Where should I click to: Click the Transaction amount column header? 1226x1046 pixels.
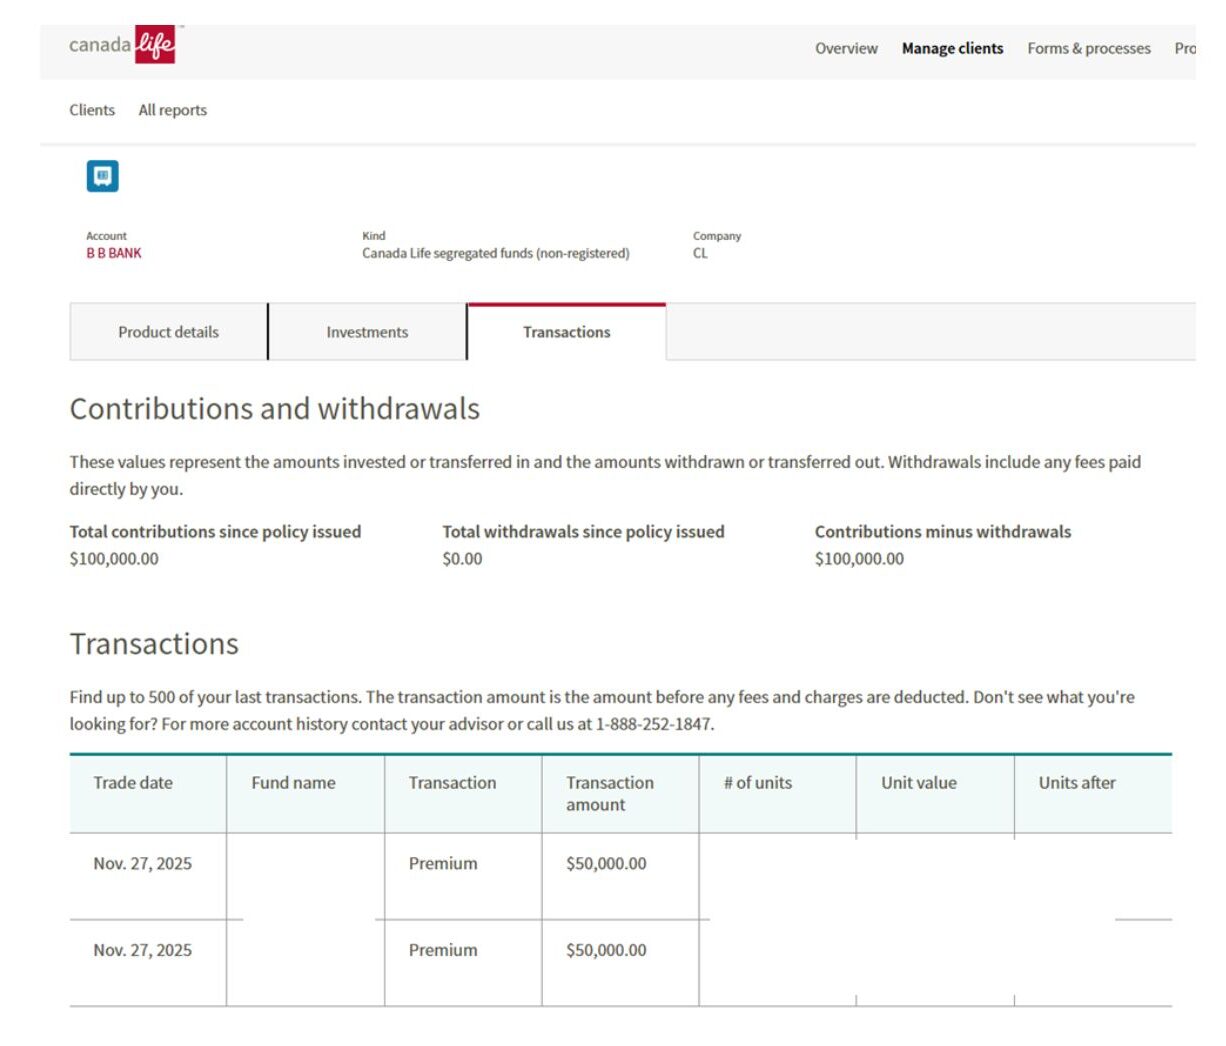click(609, 793)
